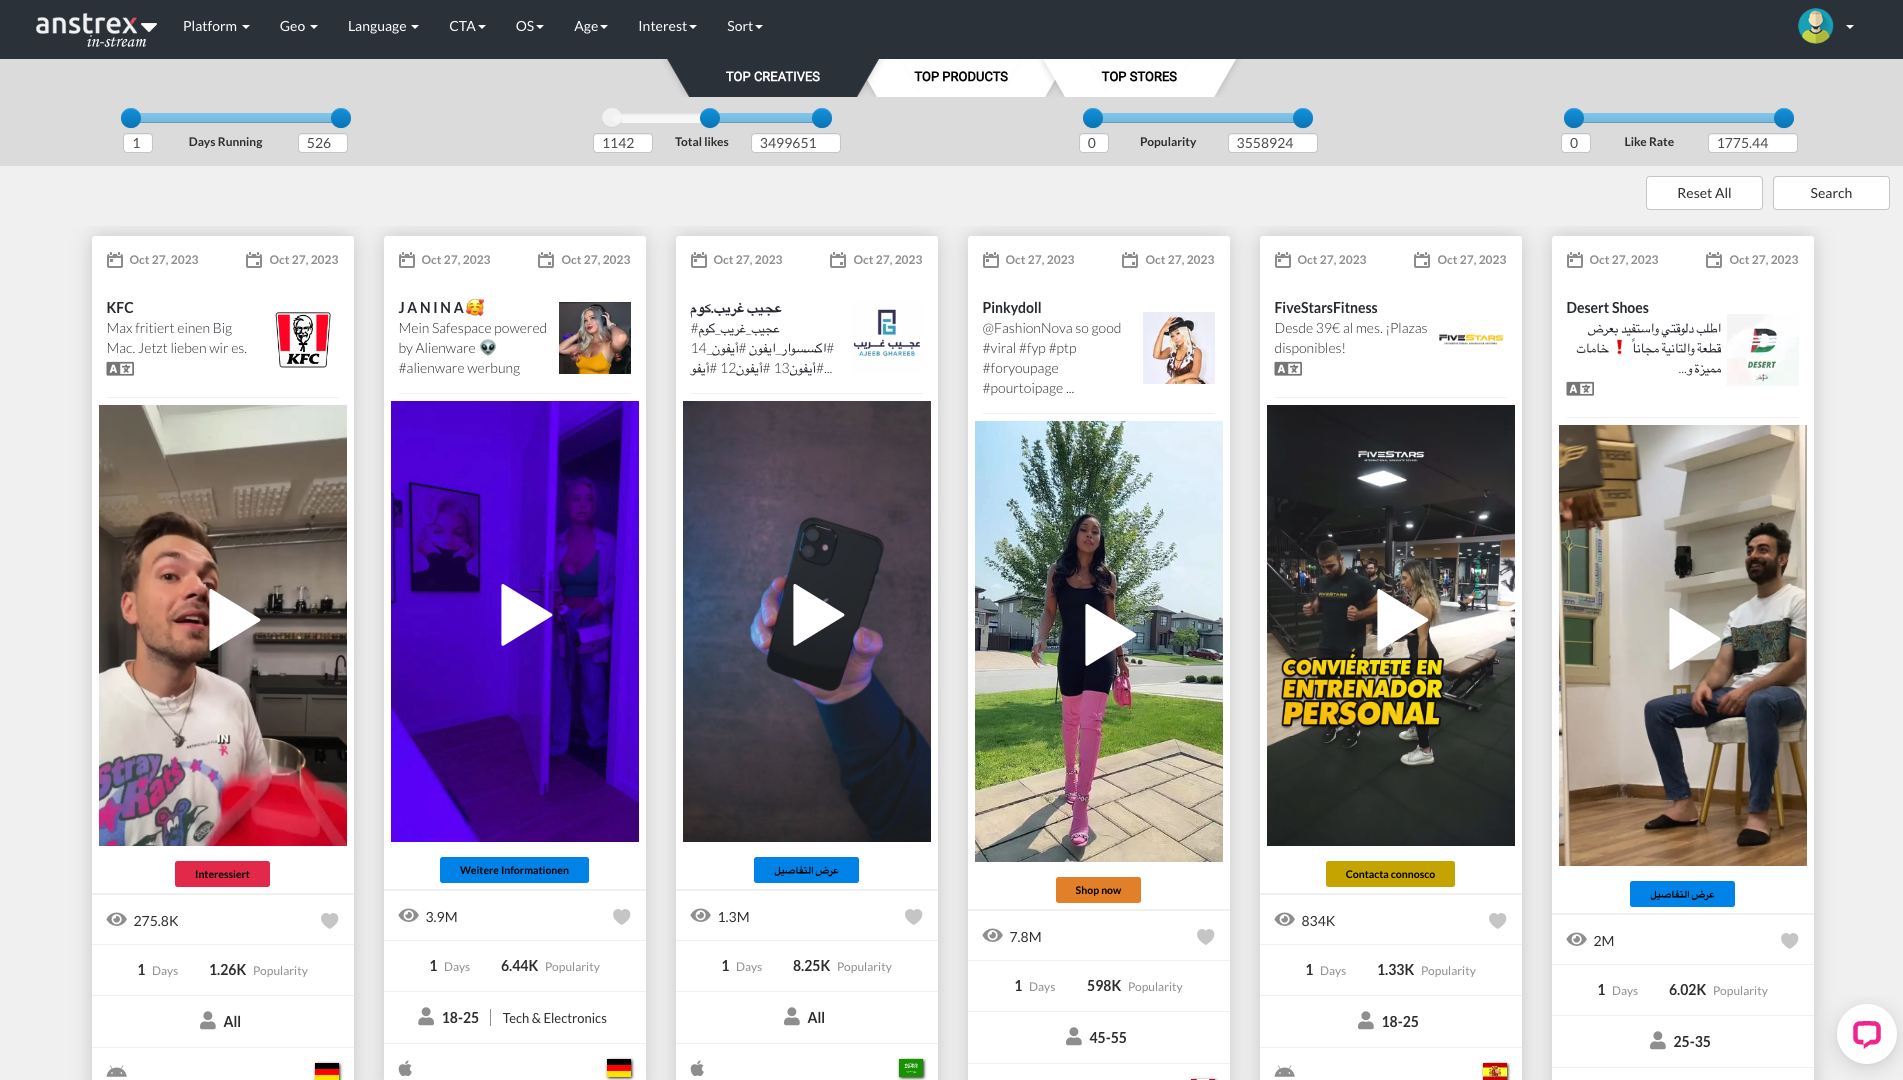The image size is (1903, 1080).
Task: Click the eye views icon on Desert Shoes card
Action: click(x=1577, y=940)
